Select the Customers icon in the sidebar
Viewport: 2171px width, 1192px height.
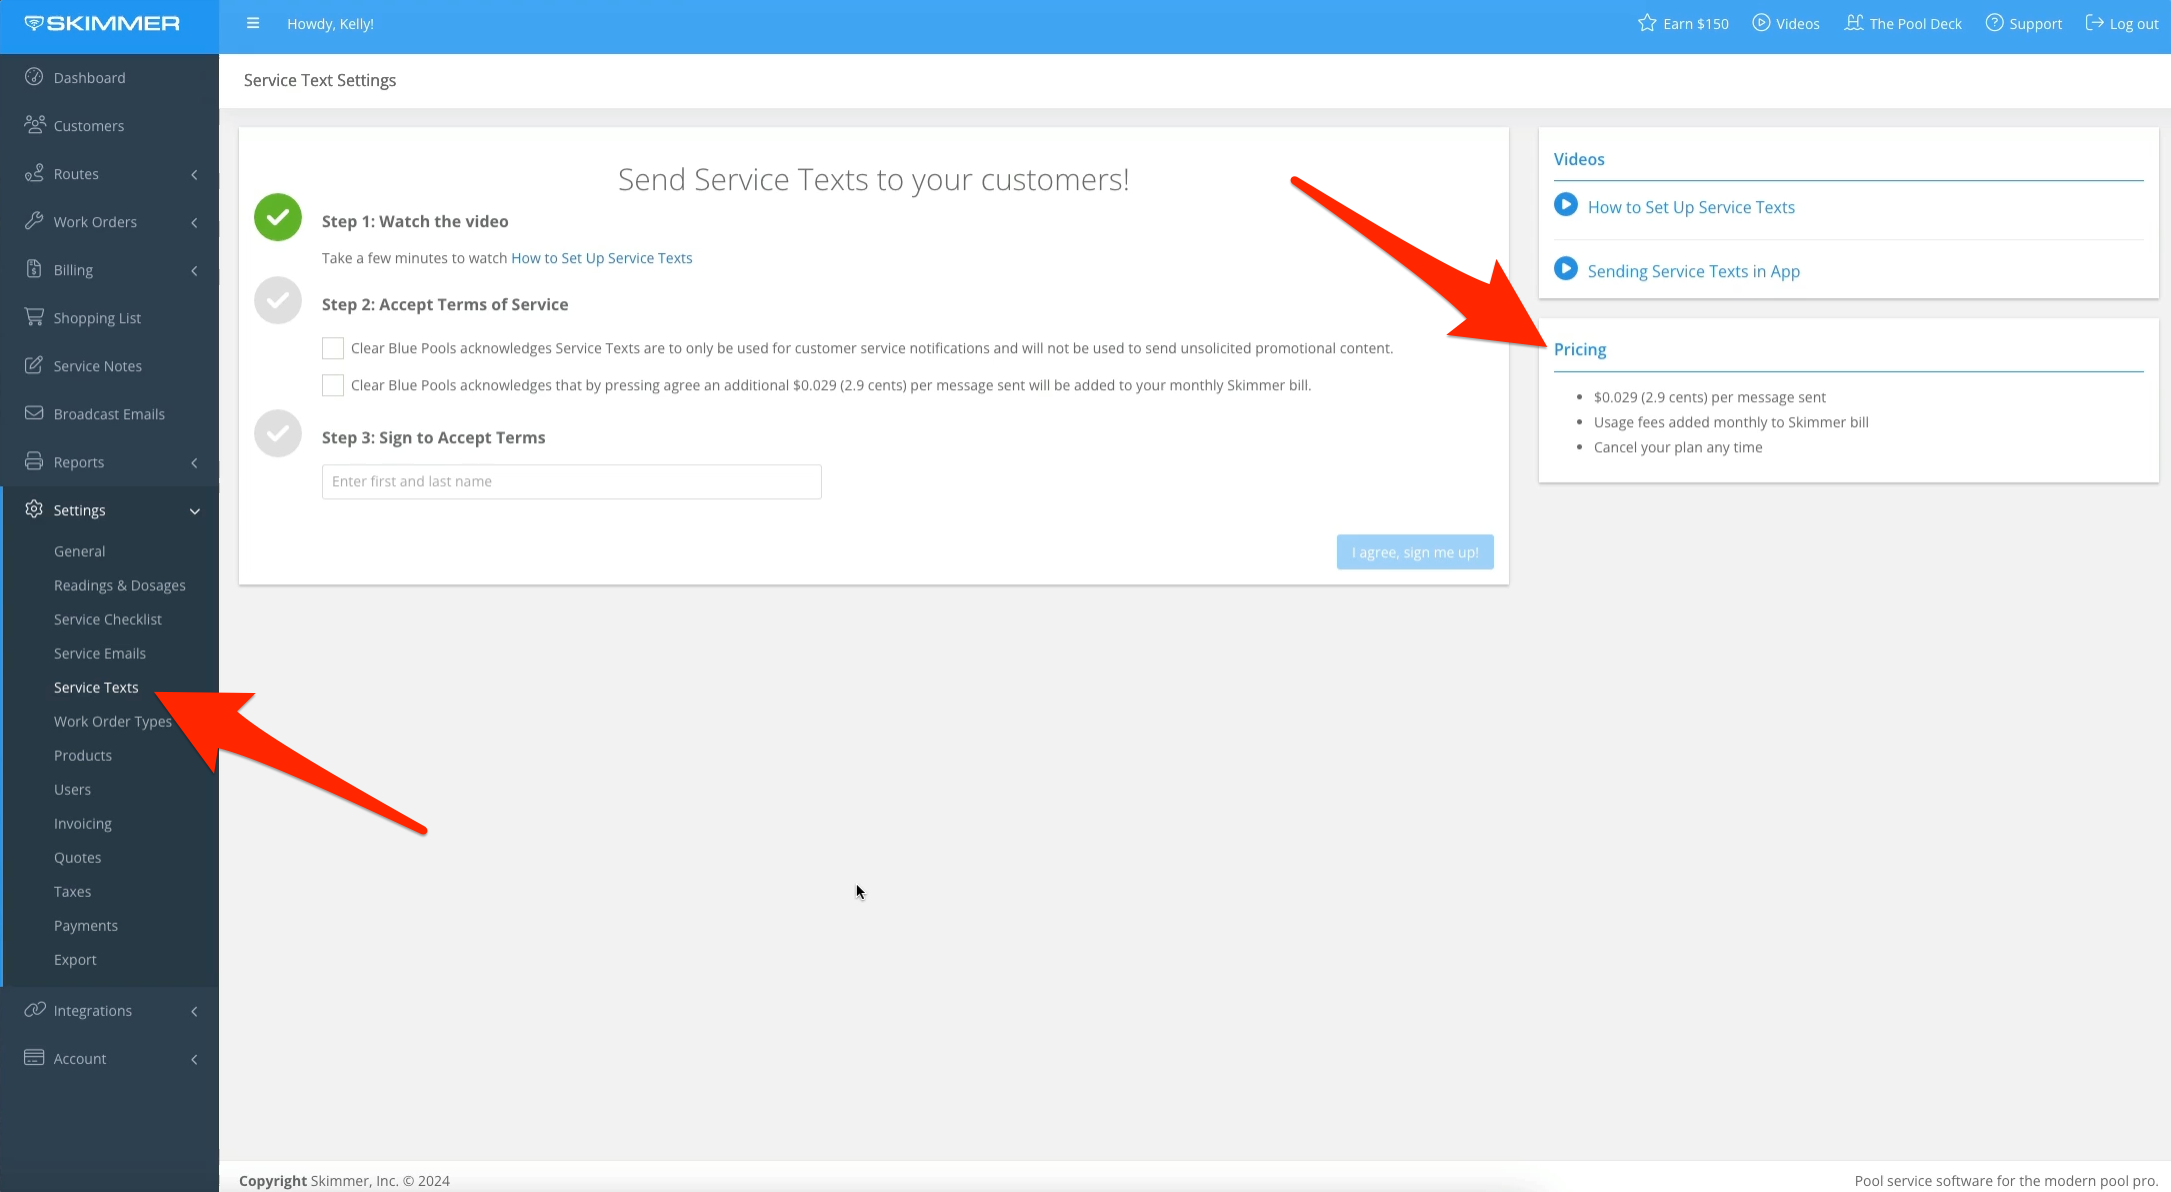35,125
